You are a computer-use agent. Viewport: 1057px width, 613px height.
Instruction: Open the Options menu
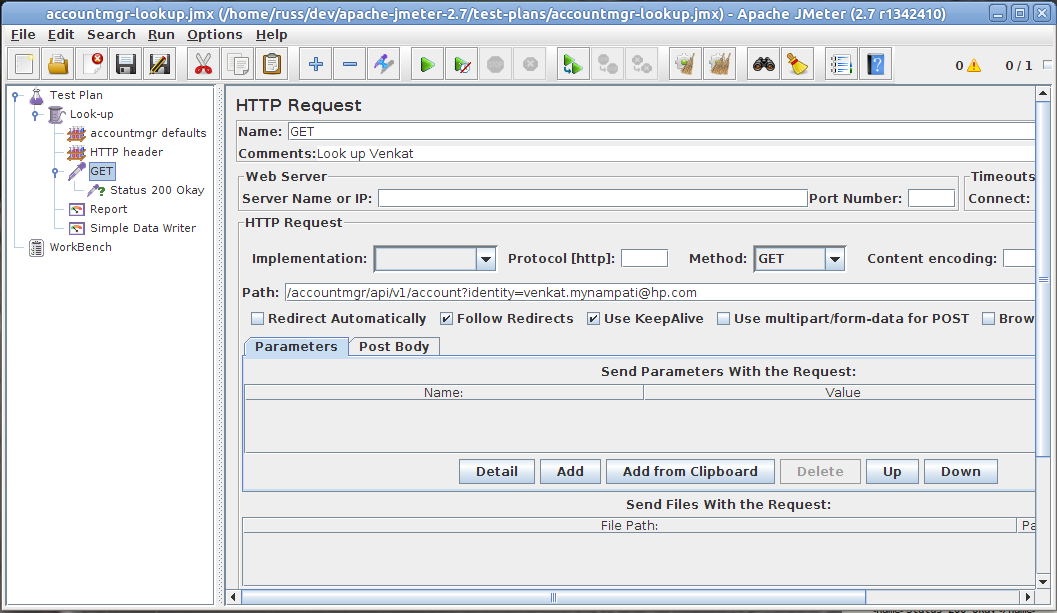pyautogui.click(x=214, y=34)
